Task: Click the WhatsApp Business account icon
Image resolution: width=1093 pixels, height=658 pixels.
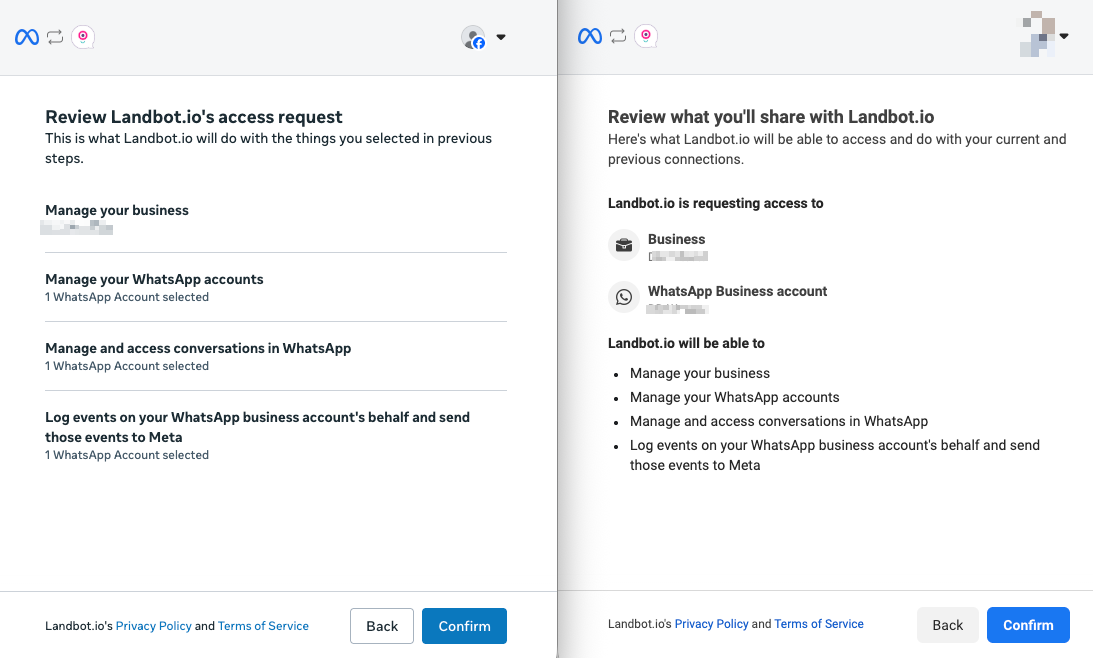Action: click(x=624, y=297)
